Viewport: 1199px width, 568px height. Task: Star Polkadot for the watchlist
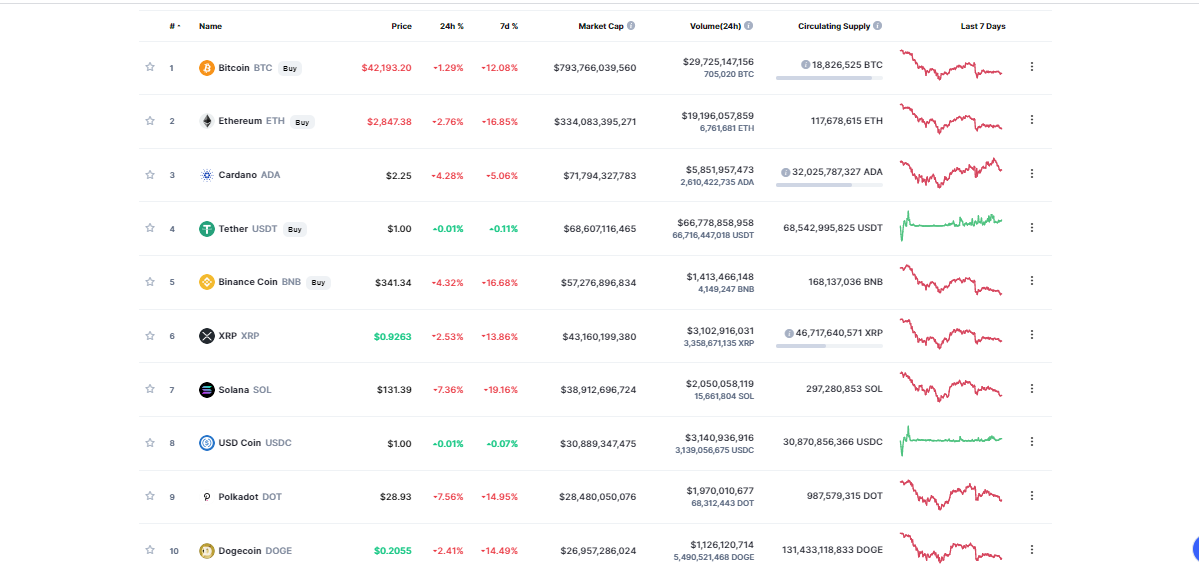coord(150,496)
